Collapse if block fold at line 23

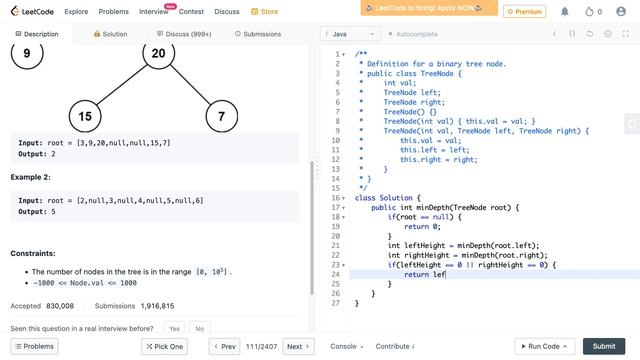click(x=343, y=265)
